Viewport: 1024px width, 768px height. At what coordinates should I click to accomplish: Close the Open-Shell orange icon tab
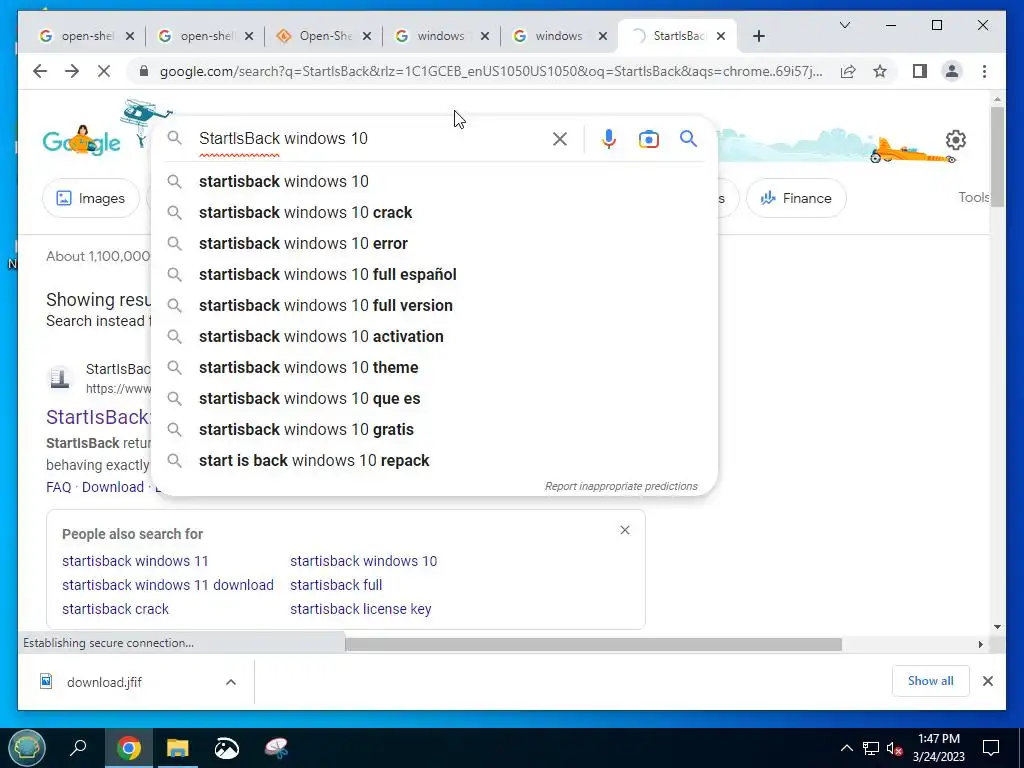point(367,36)
